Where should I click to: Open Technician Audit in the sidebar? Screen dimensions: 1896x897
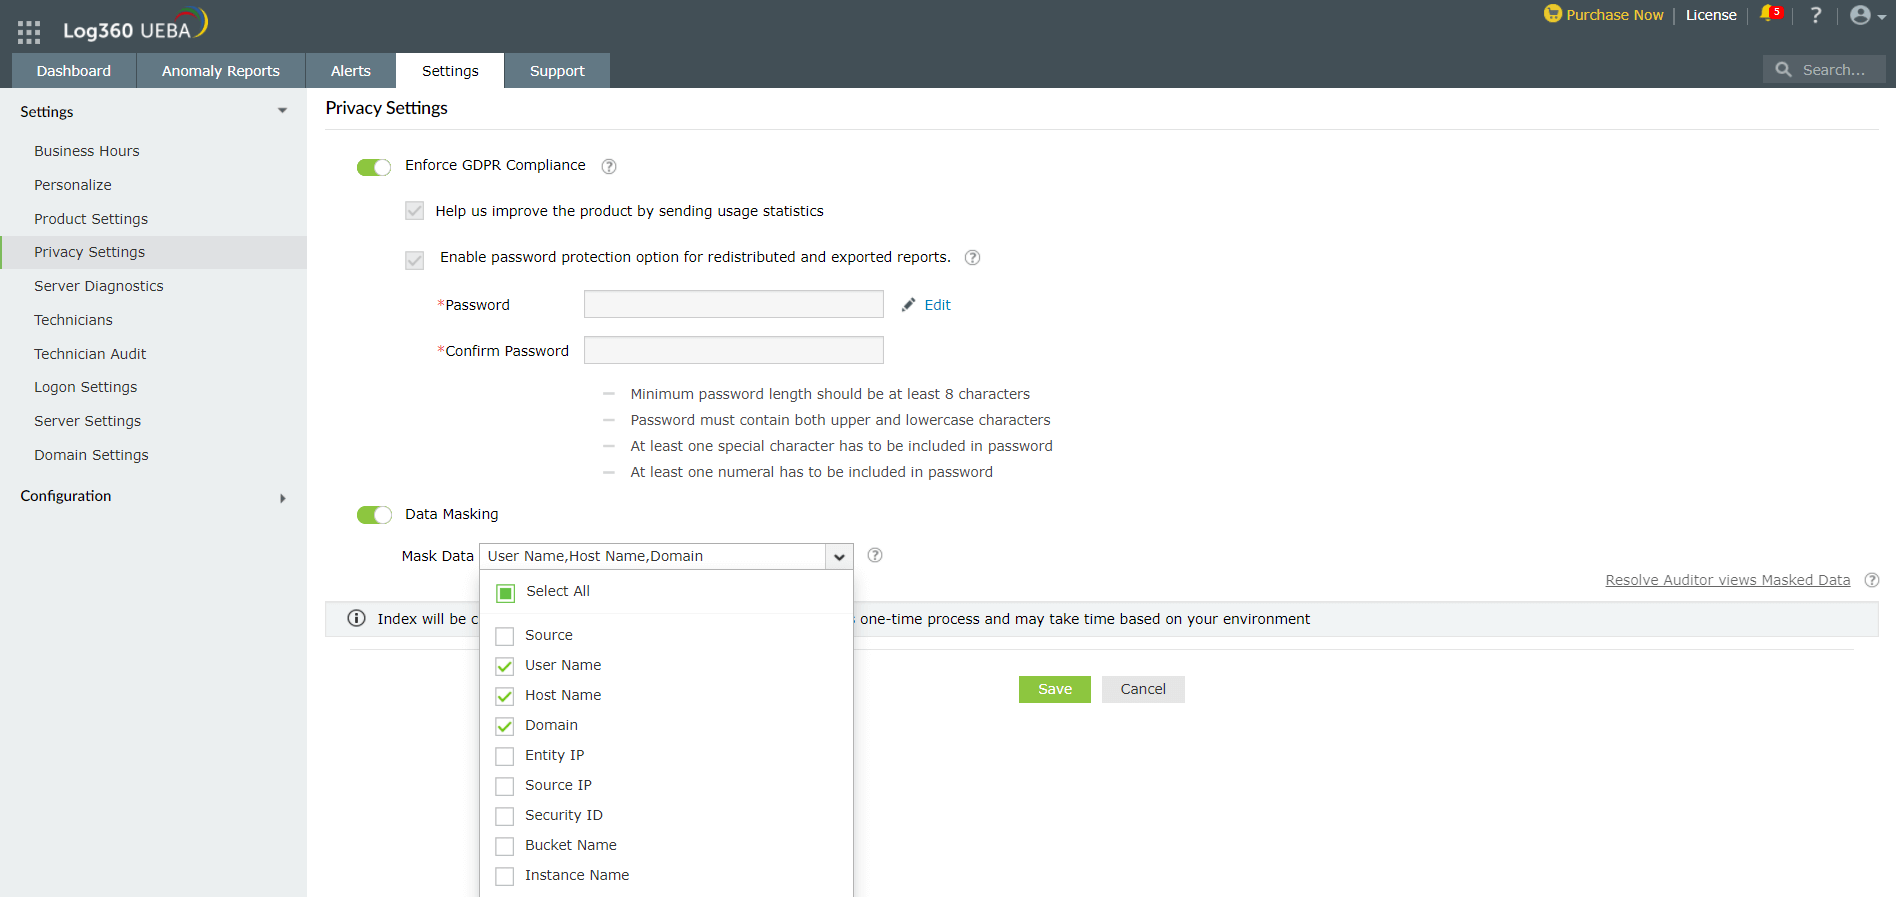(x=90, y=354)
